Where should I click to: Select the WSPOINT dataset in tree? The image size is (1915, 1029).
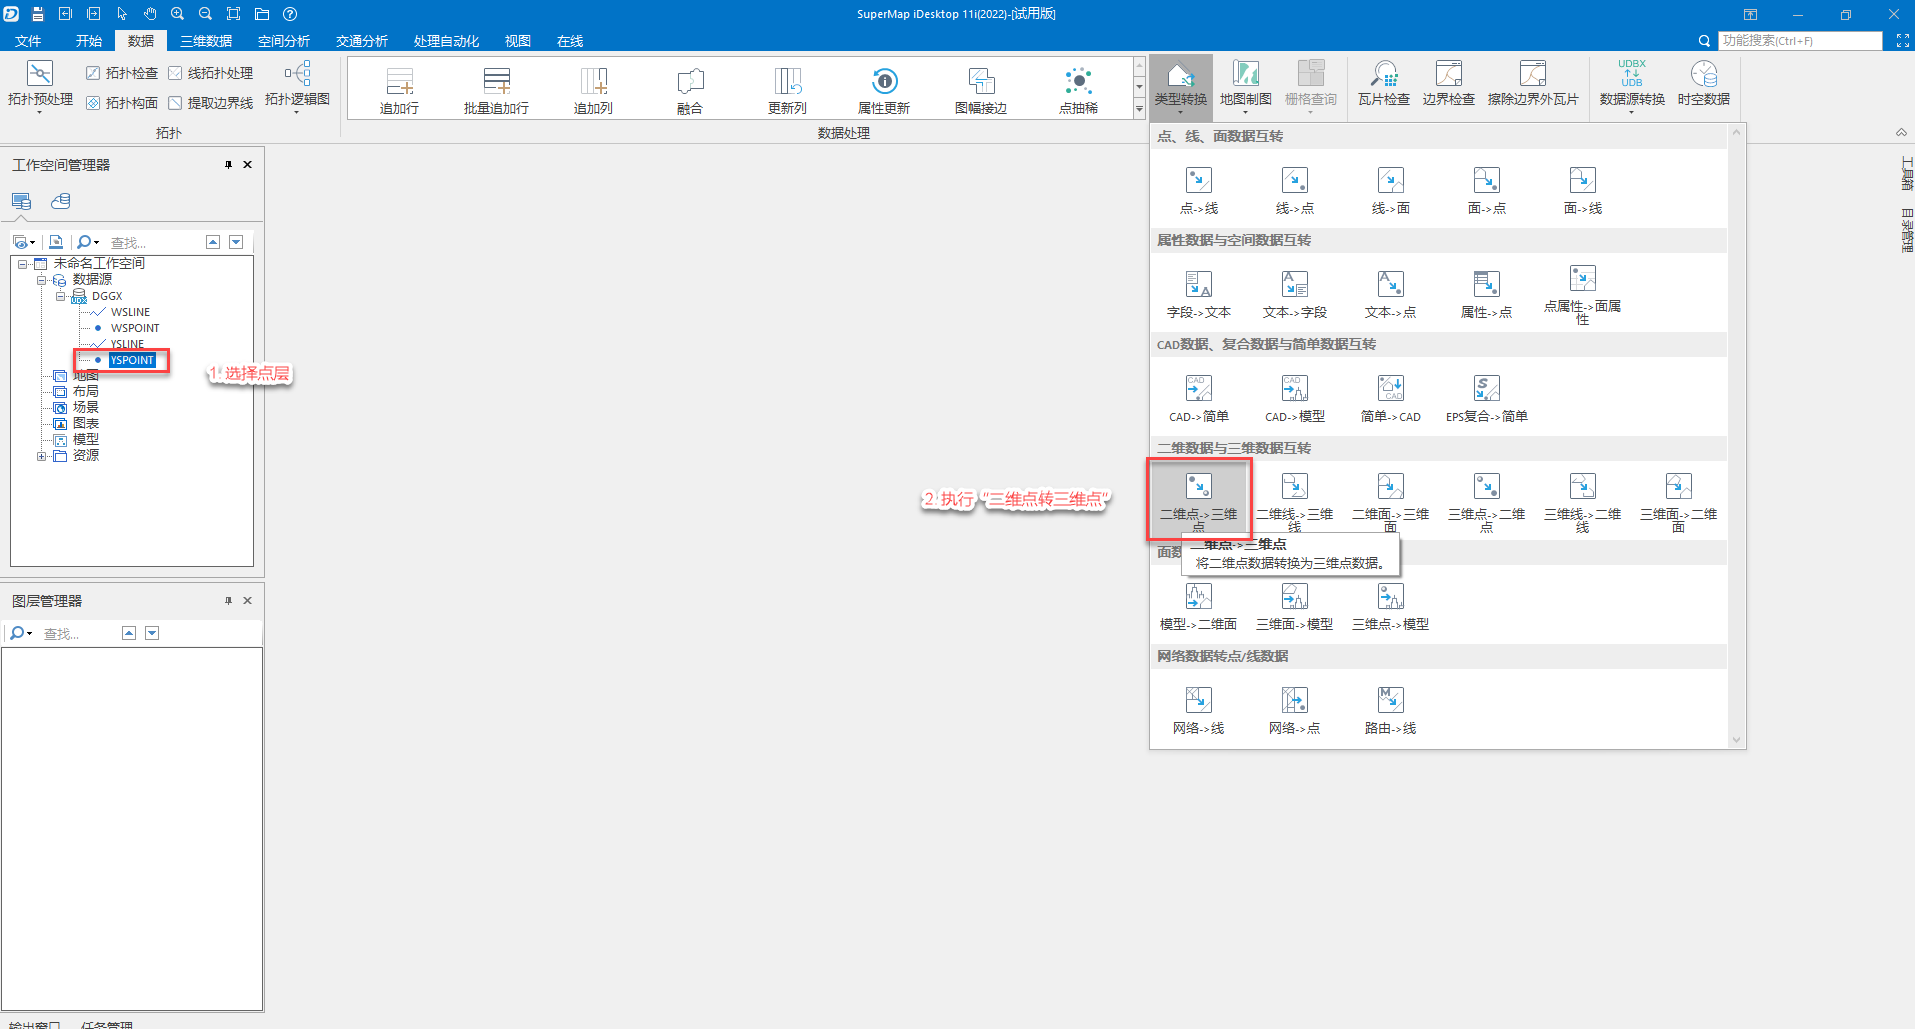tap(135, 328)
